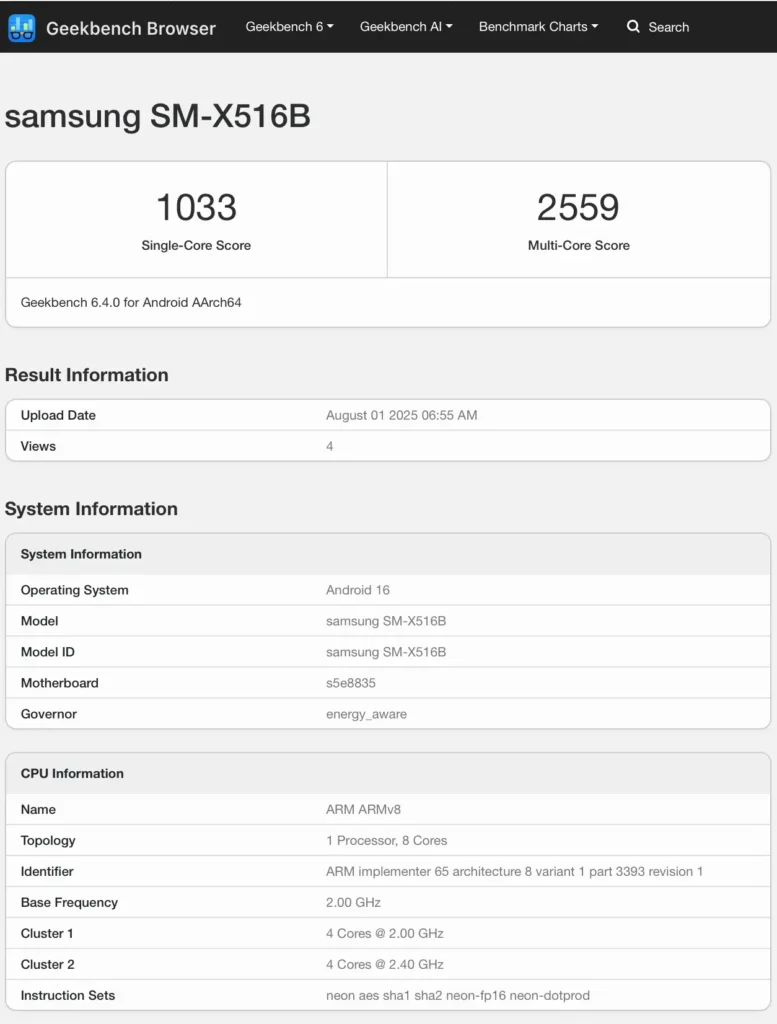Click the 1033 single-core score value

[196, 207]
